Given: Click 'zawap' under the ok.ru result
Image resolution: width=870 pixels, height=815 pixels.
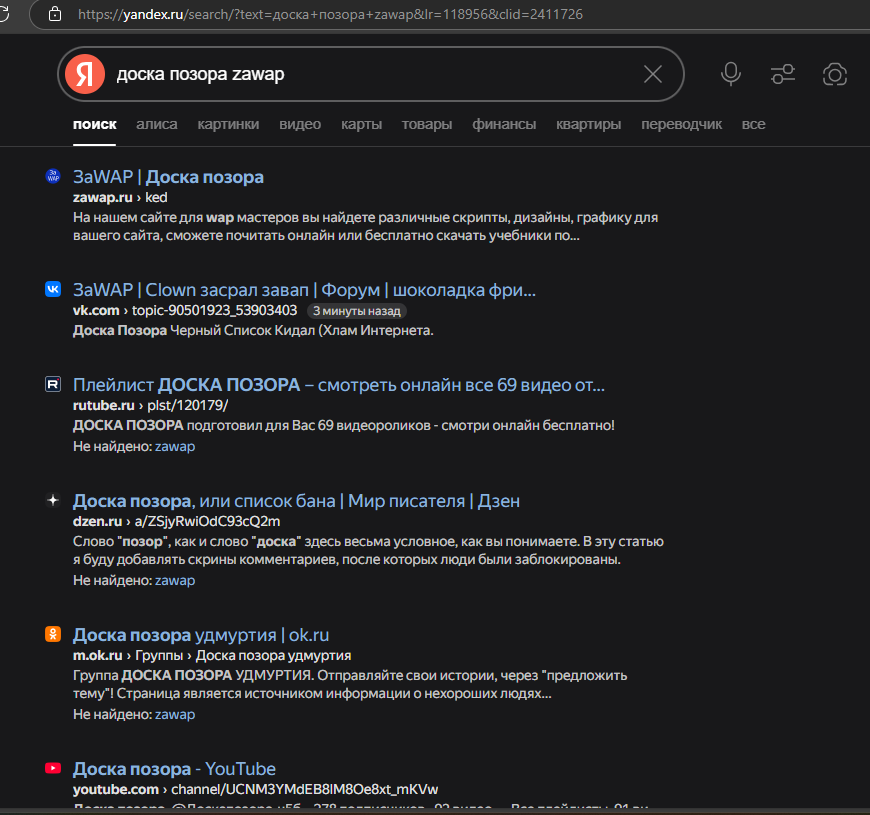Looking at the screenshot, I should pos(175,715).
